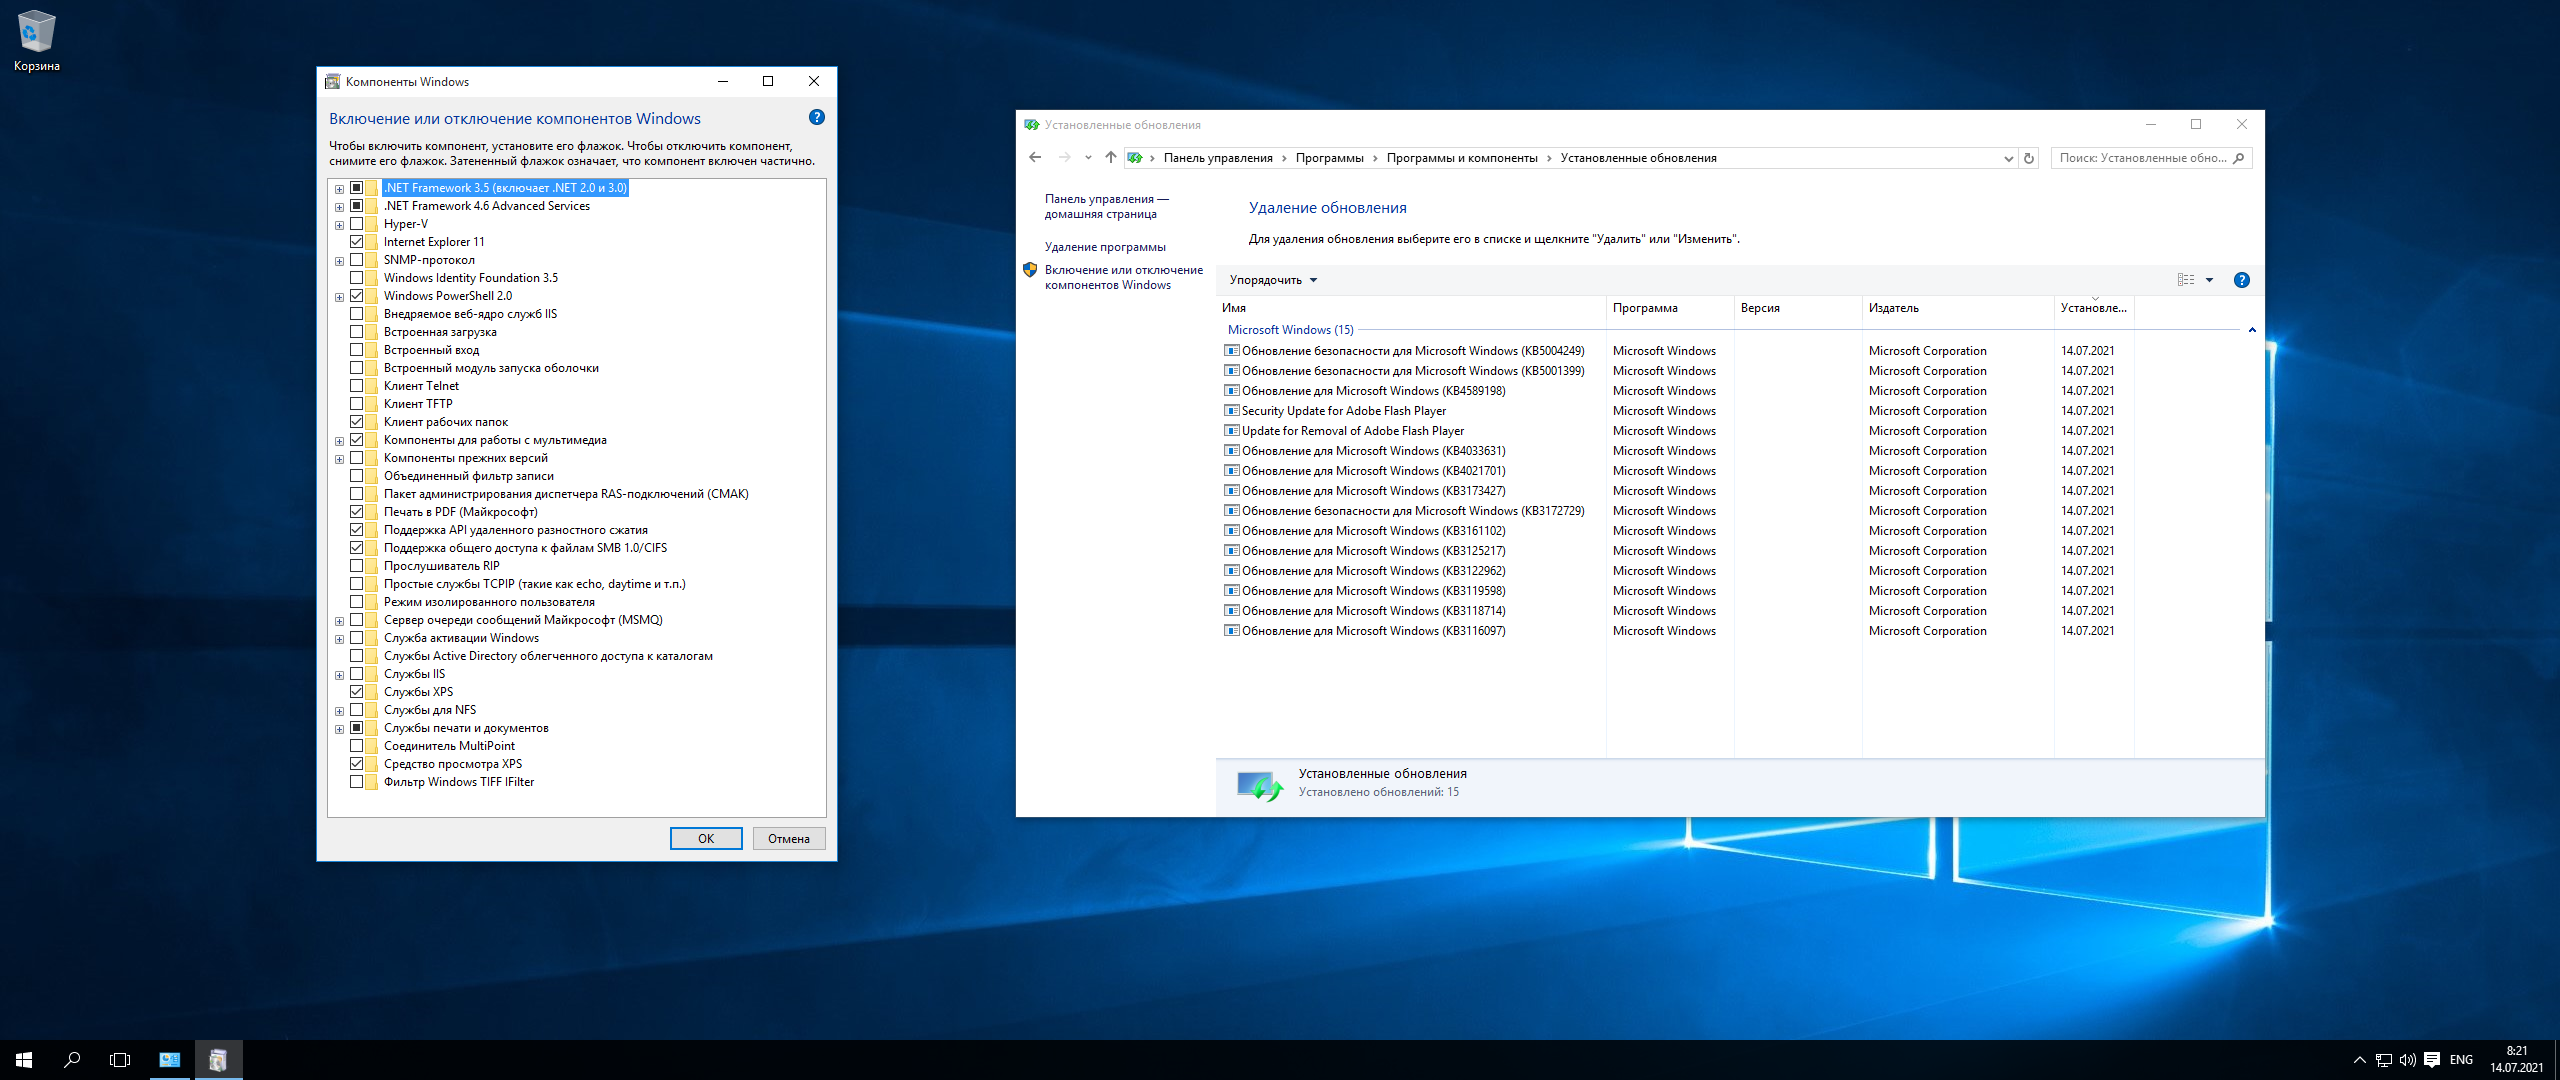Image resolution: width=2560 pixels, height=1080 pixels.
Task: Click the icon of Security Update for Adobe Flash Player
Action: pyautogui.click(x=1232, y=411)
